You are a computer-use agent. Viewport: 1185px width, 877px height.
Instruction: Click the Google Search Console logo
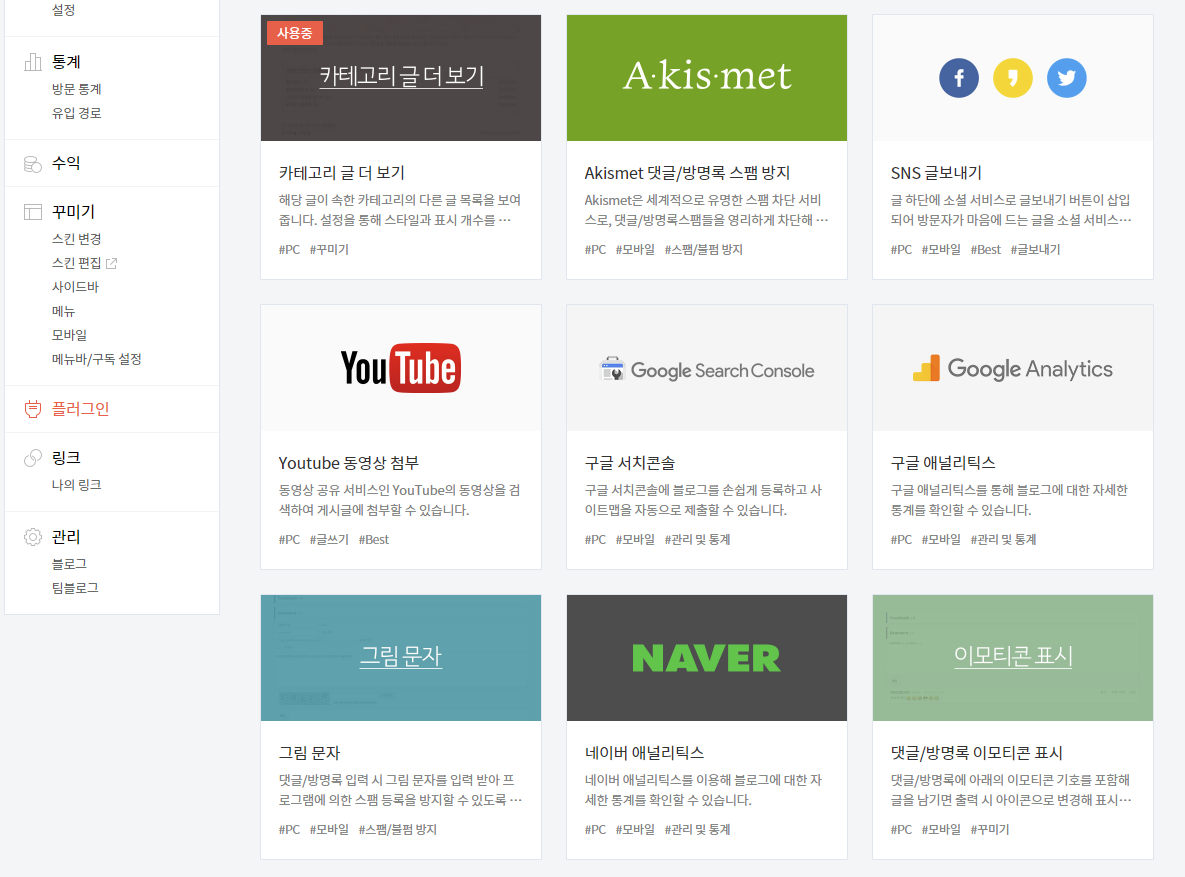pos(707,370)
